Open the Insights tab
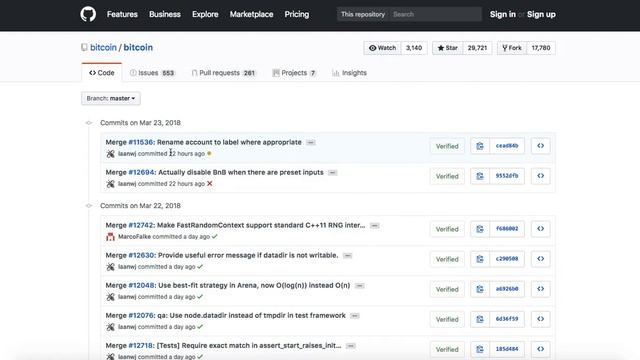Screen dimensions: 640x360 pyautogui.click(x=349, y=73)
